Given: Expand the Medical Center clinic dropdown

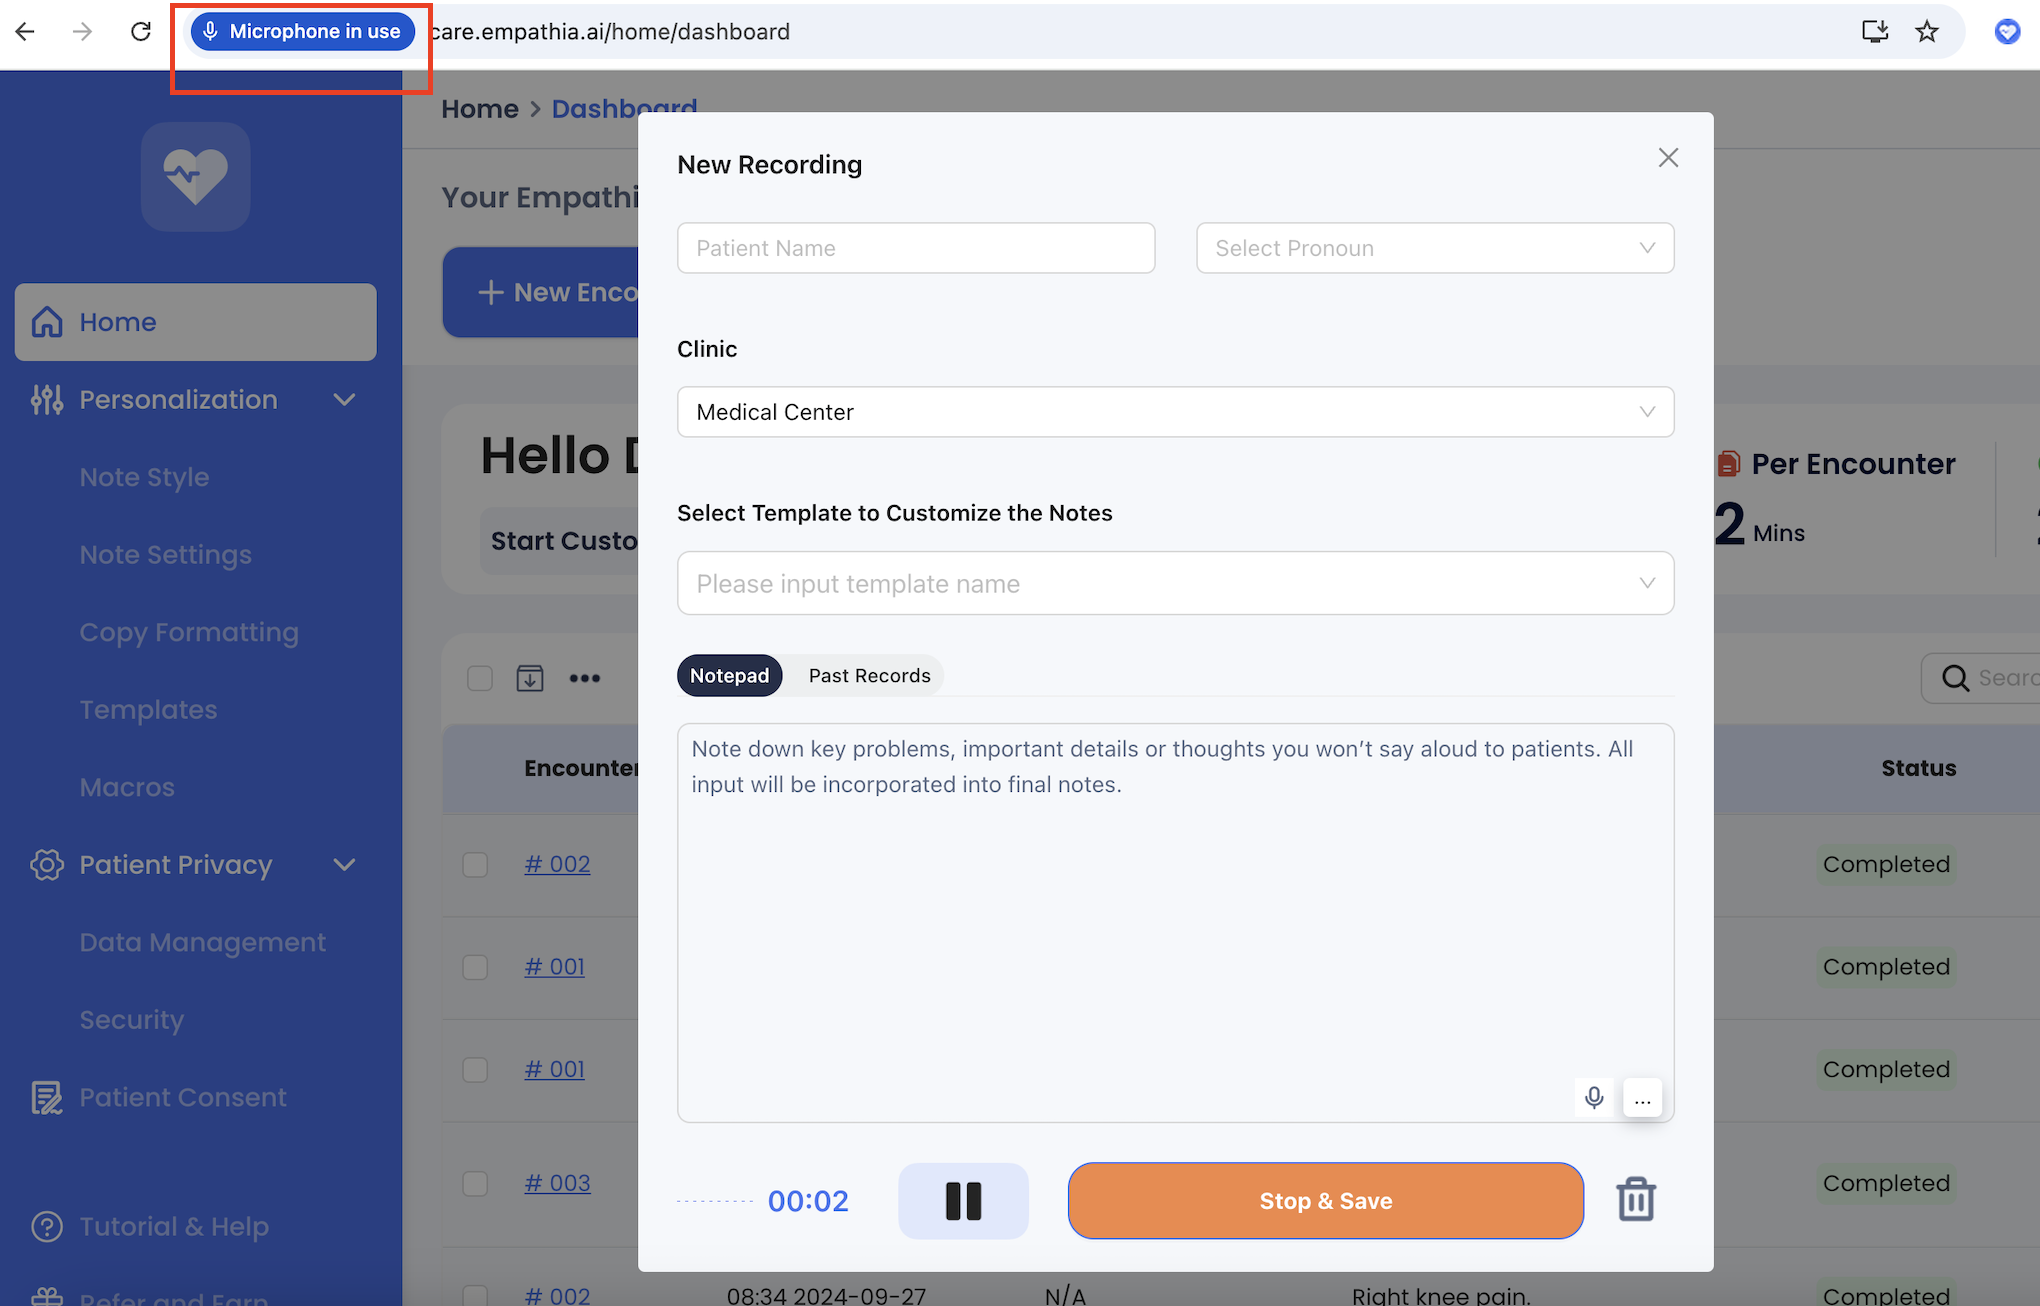Looking at the screenshot, I should [1175, 412].
